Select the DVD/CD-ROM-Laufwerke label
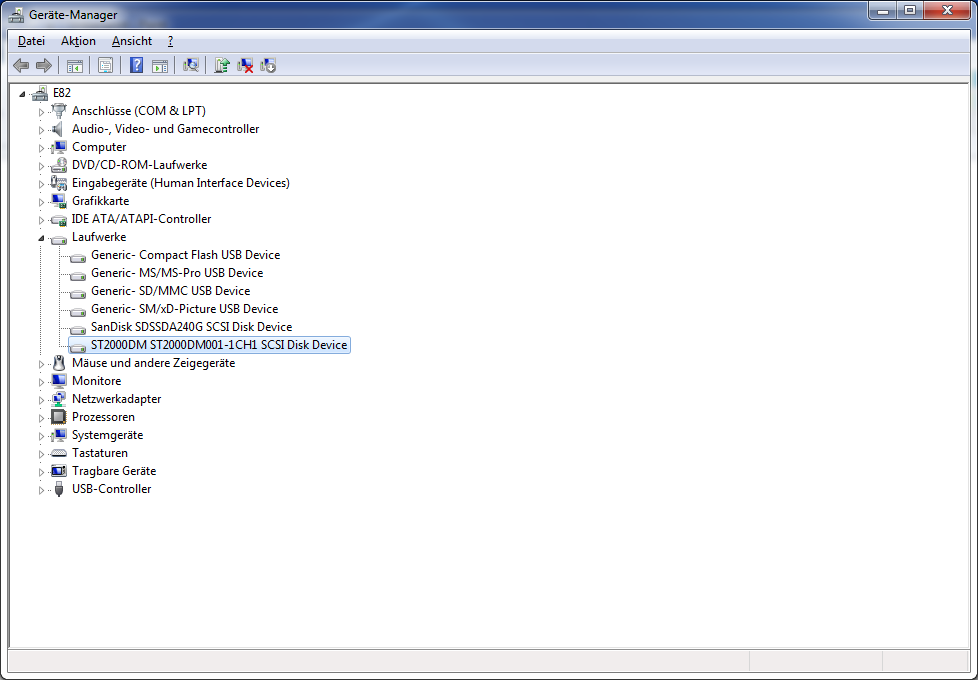The width and height of the screenshot is (978, 680). click(139, 165)
